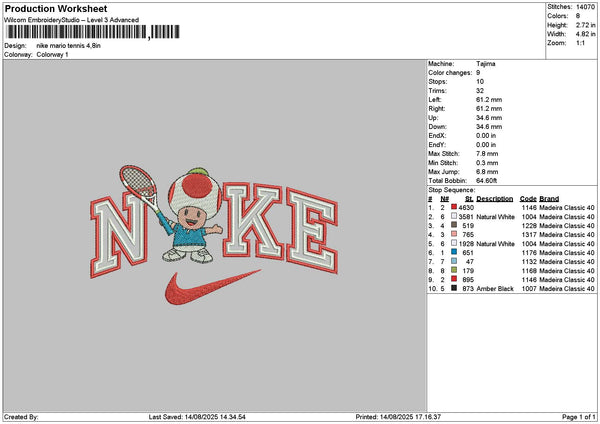
Task: Select the brown swatch for code 1228
Action: click(x=454, y=225)
